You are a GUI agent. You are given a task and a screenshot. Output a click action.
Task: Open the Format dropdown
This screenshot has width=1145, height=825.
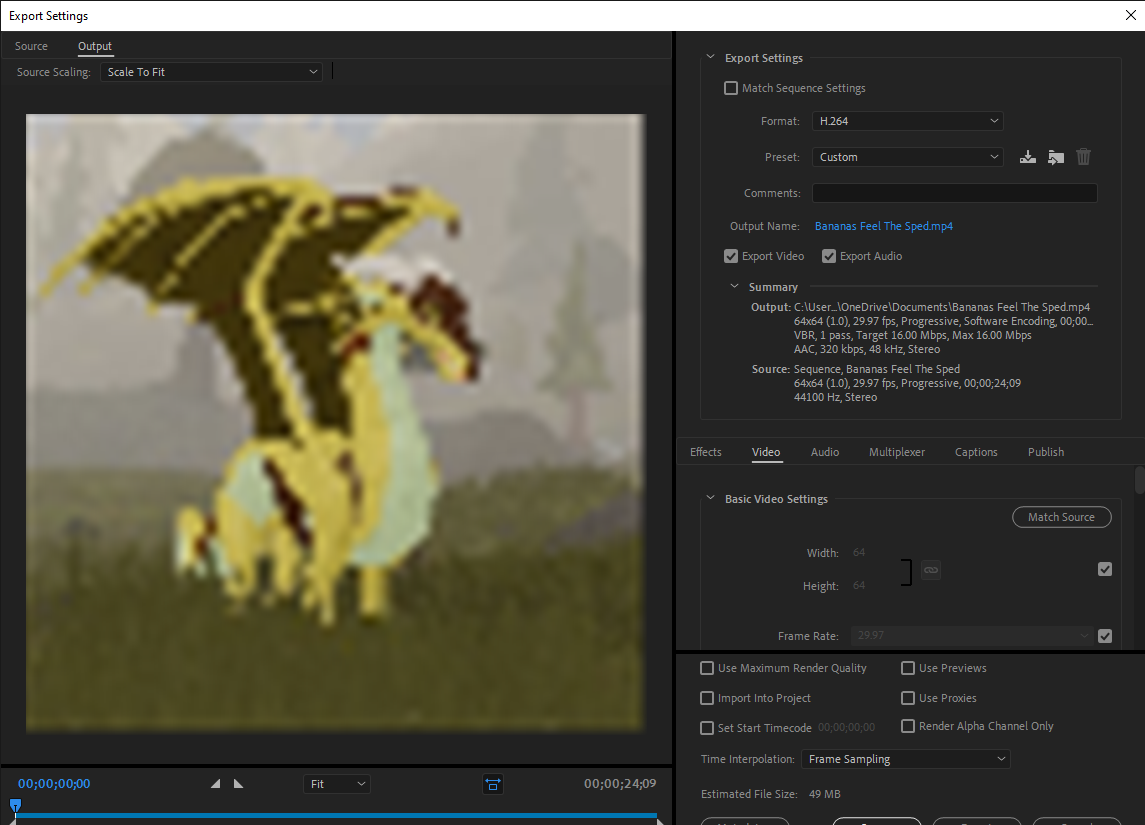pos(906,120)
